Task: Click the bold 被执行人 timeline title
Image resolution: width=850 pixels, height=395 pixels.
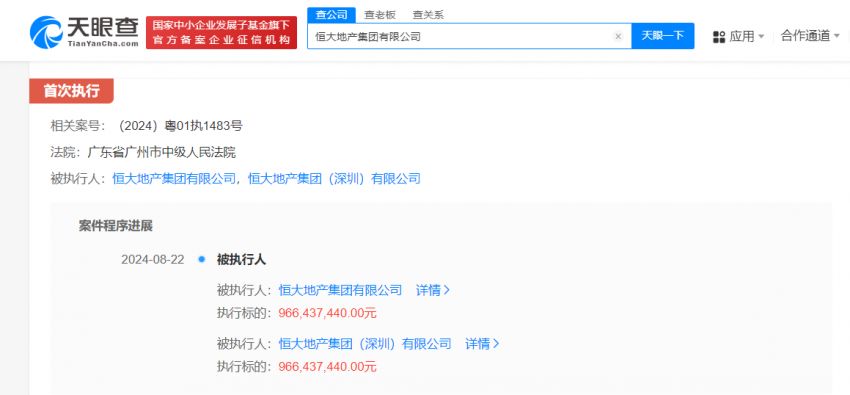Action: point(241,260)
